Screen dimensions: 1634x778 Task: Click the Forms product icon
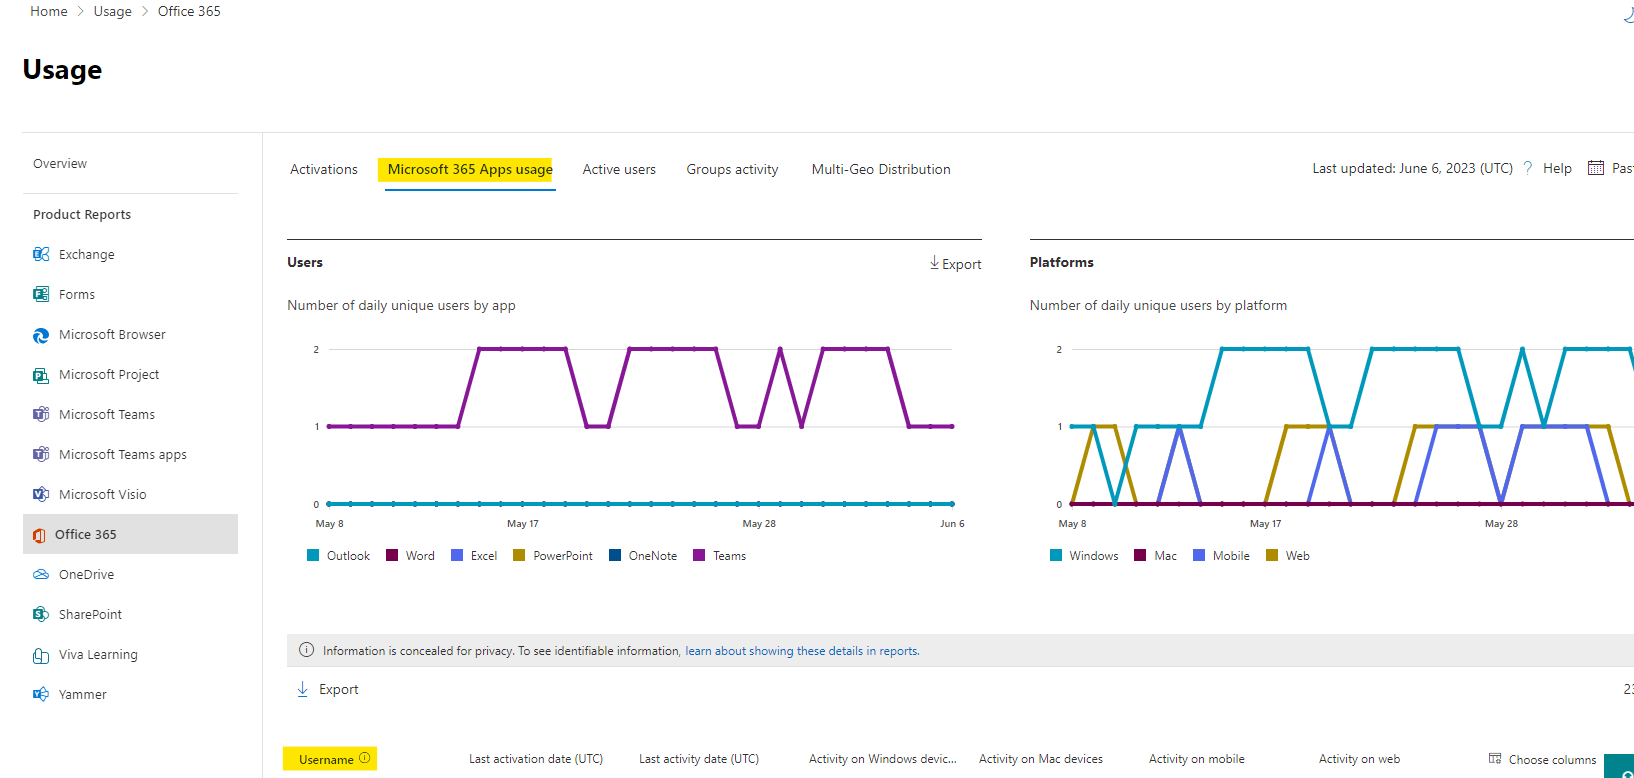pyautogui.click(x=41, y=294)
